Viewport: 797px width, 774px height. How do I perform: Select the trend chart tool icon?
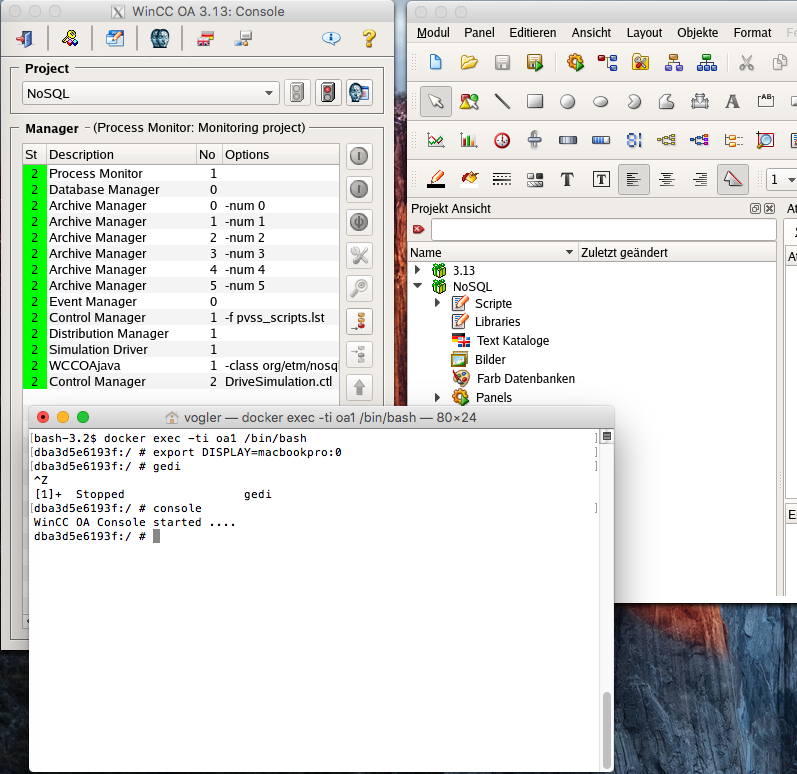point(436,140)
